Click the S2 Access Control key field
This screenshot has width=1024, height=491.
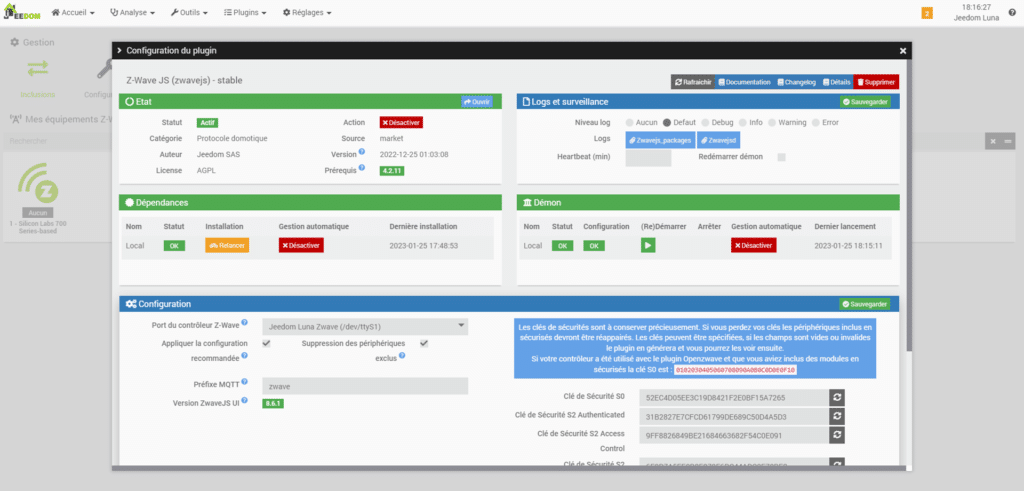(x=734, y=435)
